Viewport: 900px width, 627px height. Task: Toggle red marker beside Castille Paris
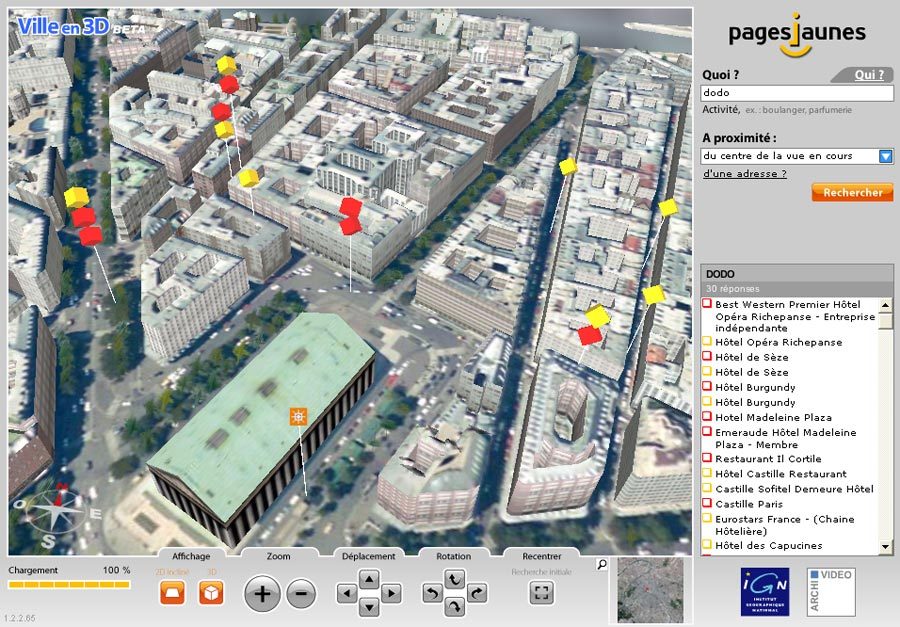707,504
